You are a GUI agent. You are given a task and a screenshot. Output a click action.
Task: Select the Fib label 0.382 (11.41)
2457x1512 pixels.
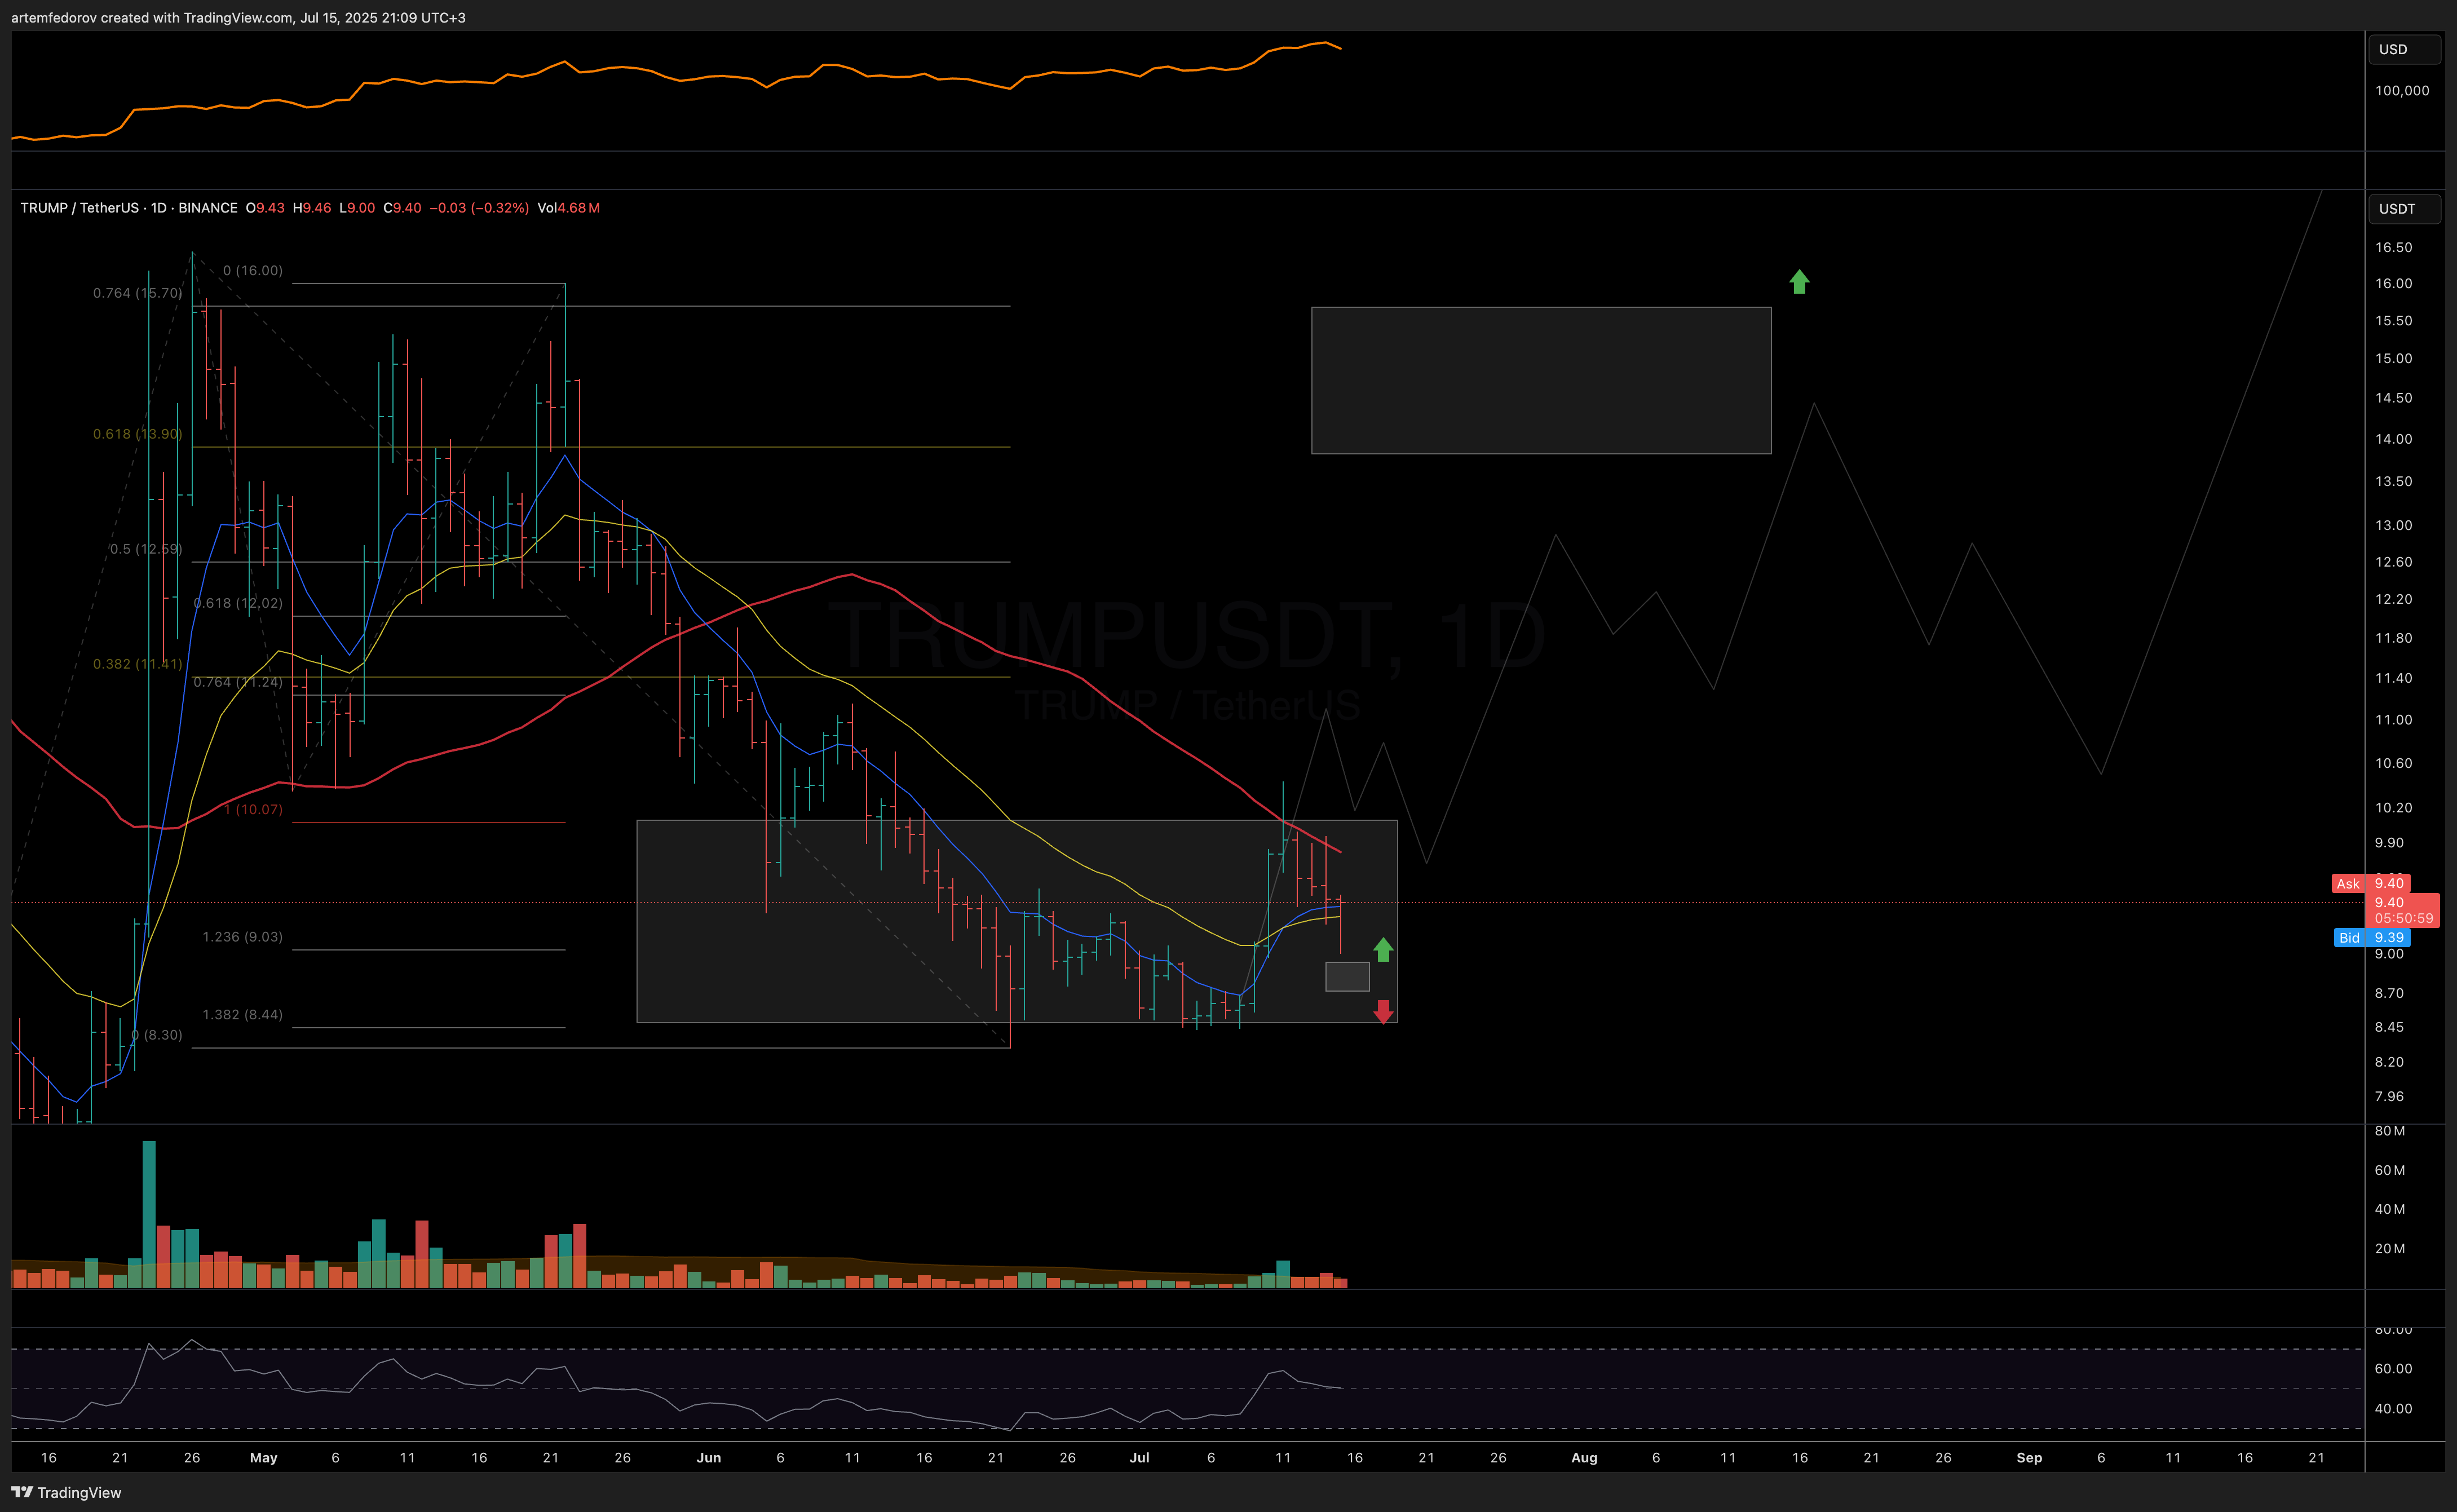point(137,664)
